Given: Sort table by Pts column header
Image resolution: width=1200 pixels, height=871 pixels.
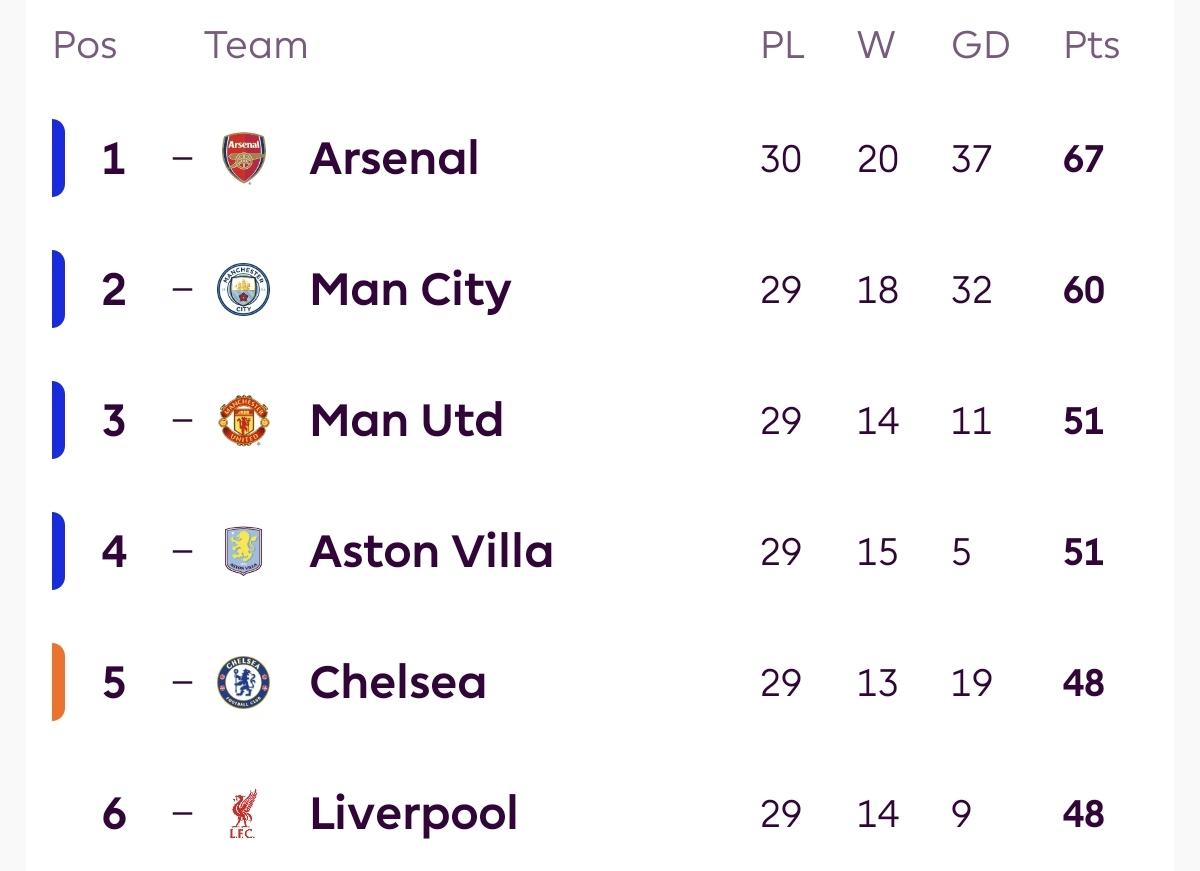Looking at the screenshot, I should coord(1091,46).
